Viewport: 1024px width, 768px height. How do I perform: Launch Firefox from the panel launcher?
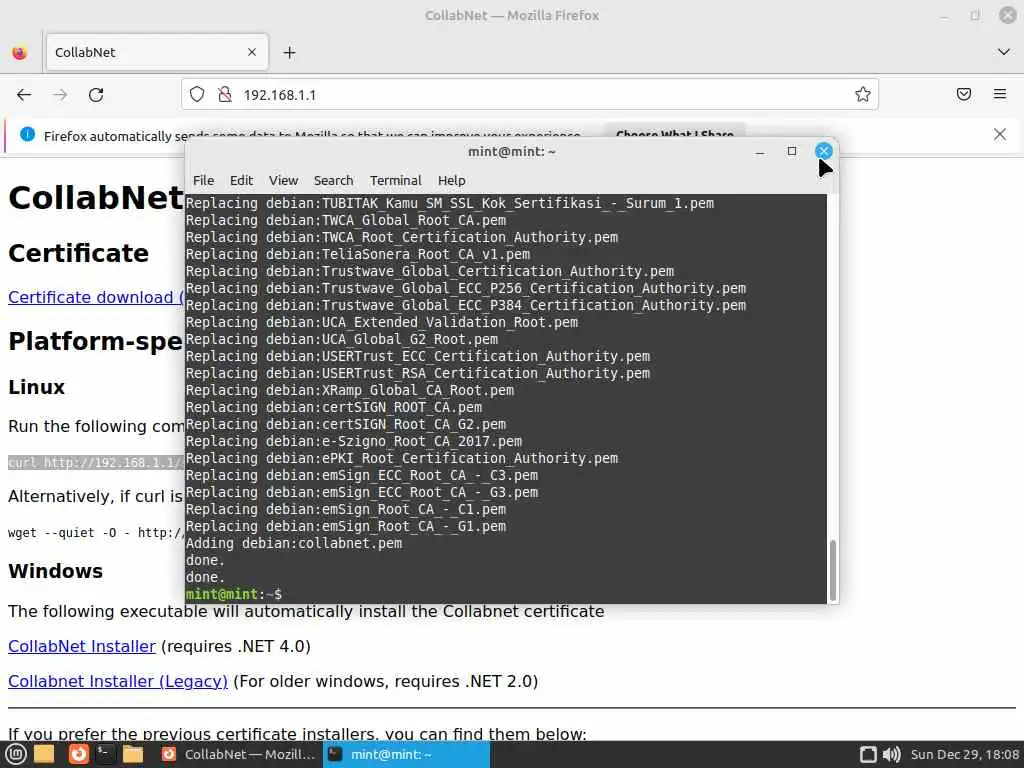coord(78,754)
